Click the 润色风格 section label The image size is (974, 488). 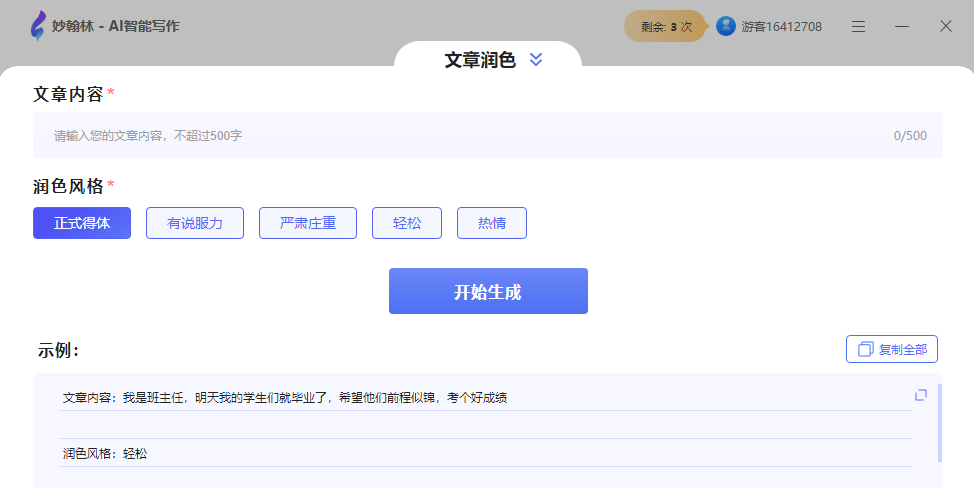click(68, 186)
